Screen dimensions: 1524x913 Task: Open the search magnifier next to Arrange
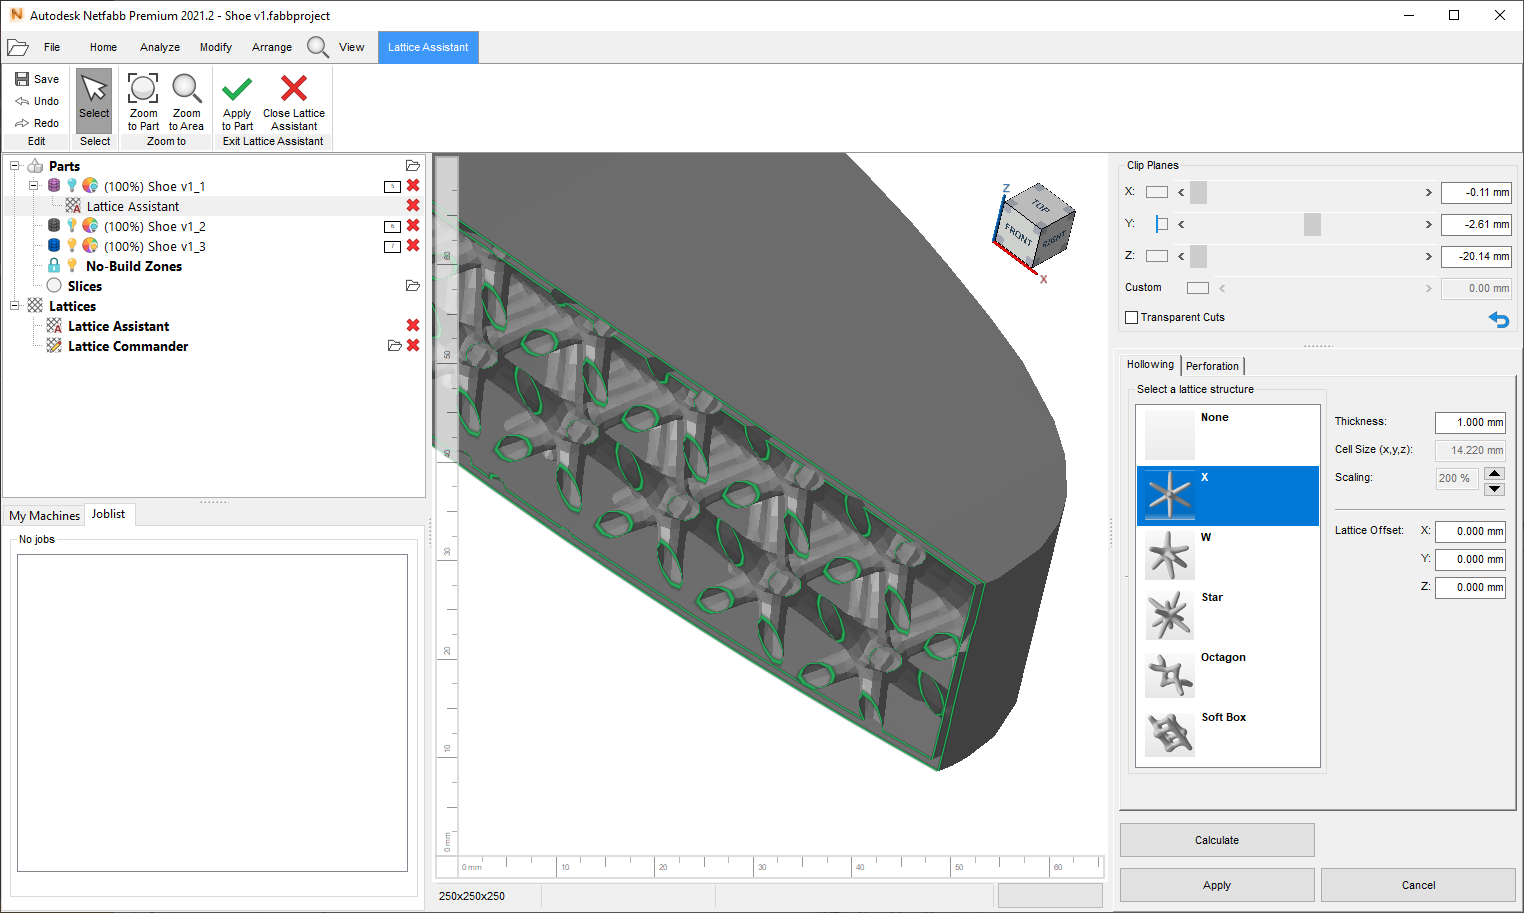318,47
